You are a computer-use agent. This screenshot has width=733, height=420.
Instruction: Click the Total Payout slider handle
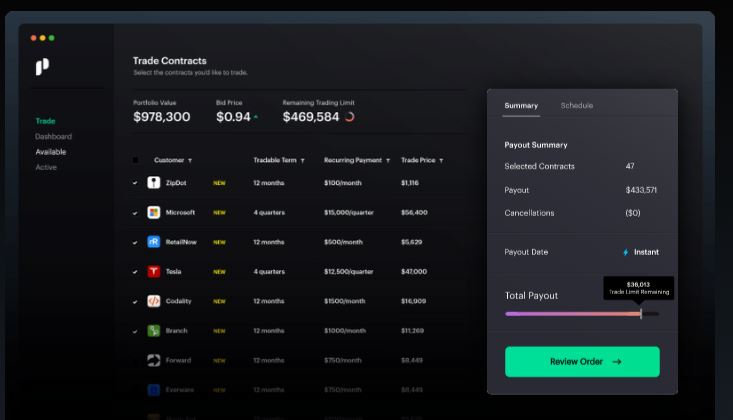point(641,314)
